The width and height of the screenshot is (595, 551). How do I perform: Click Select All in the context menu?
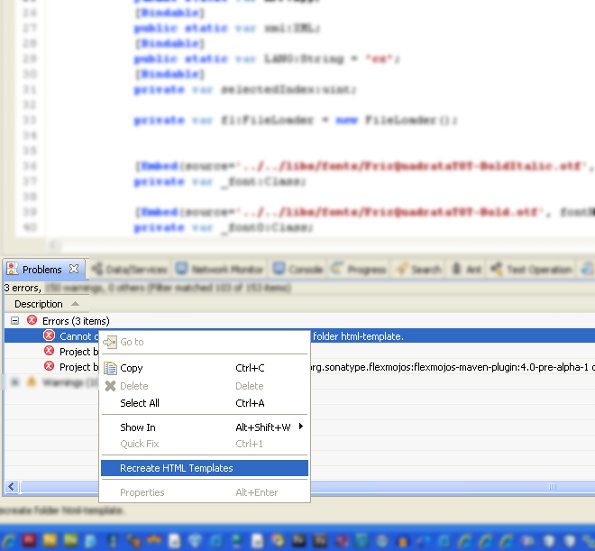click(204, 403)
